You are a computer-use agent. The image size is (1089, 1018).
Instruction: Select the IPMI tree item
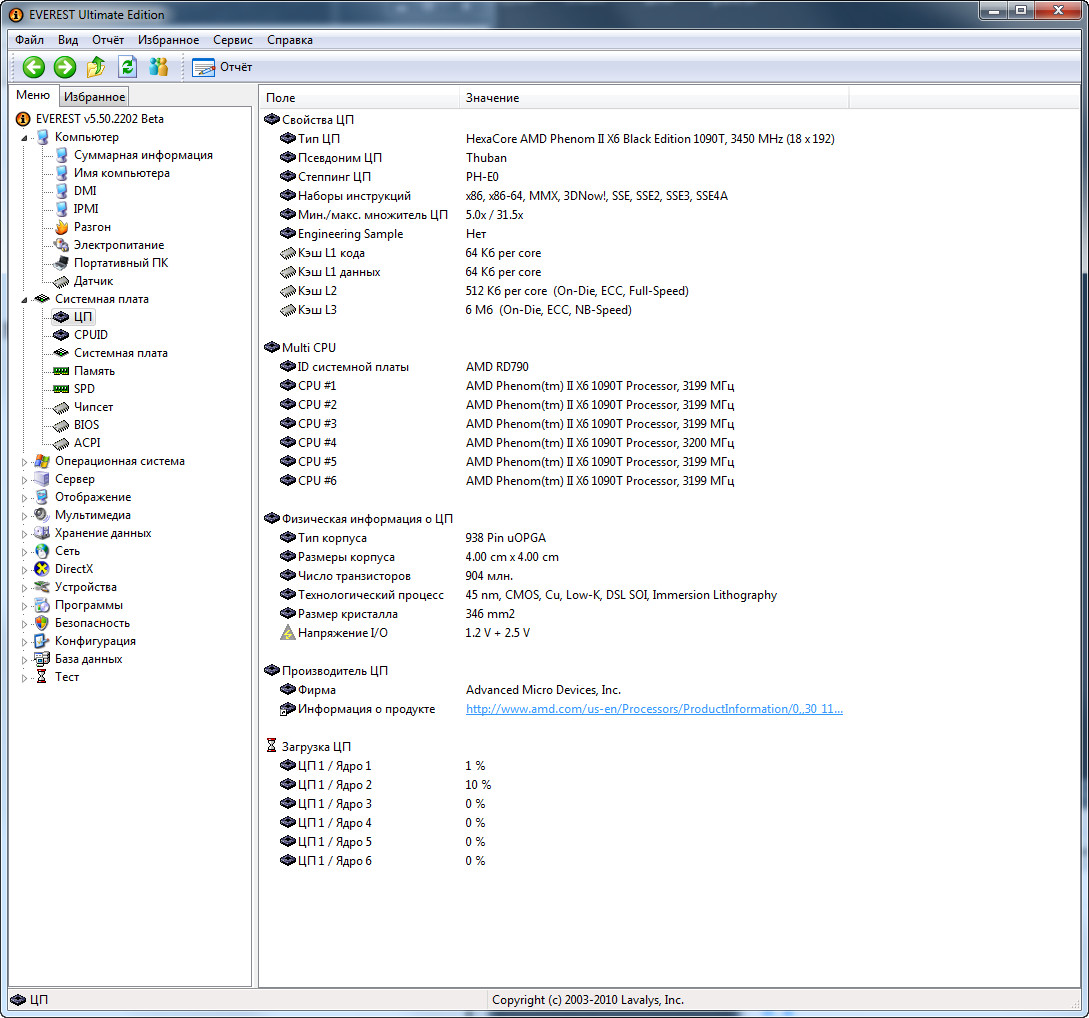(86, 209)
